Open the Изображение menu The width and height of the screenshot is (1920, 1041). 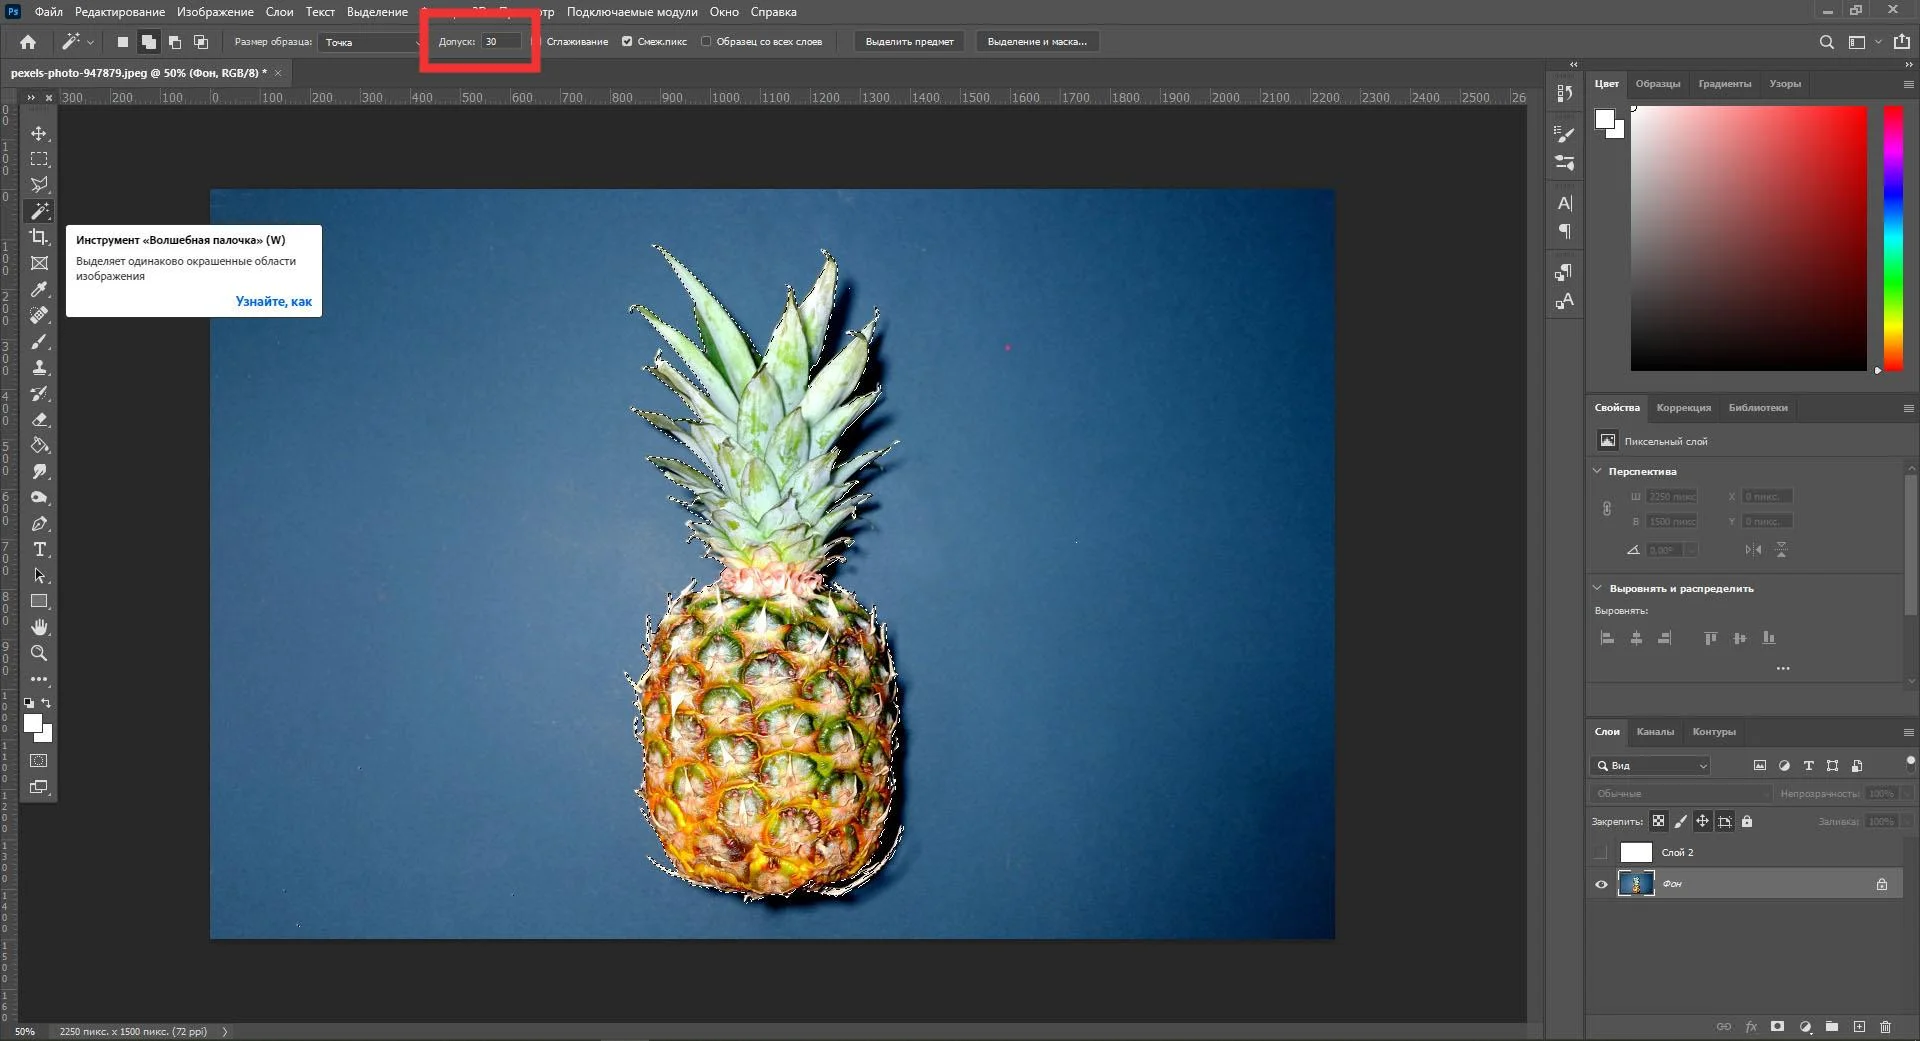coord(215,12)
